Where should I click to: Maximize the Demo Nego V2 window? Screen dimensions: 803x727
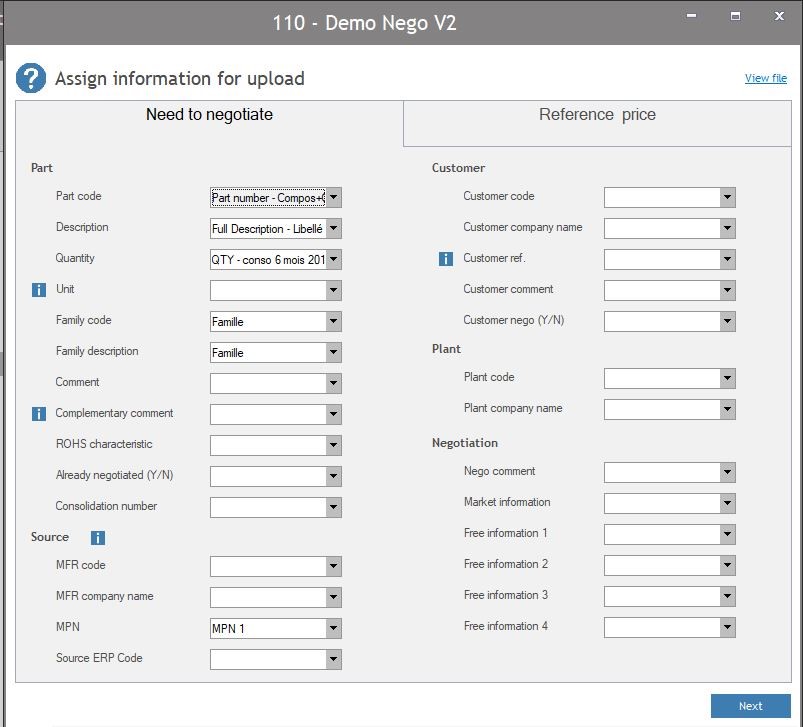pos(735,16)
